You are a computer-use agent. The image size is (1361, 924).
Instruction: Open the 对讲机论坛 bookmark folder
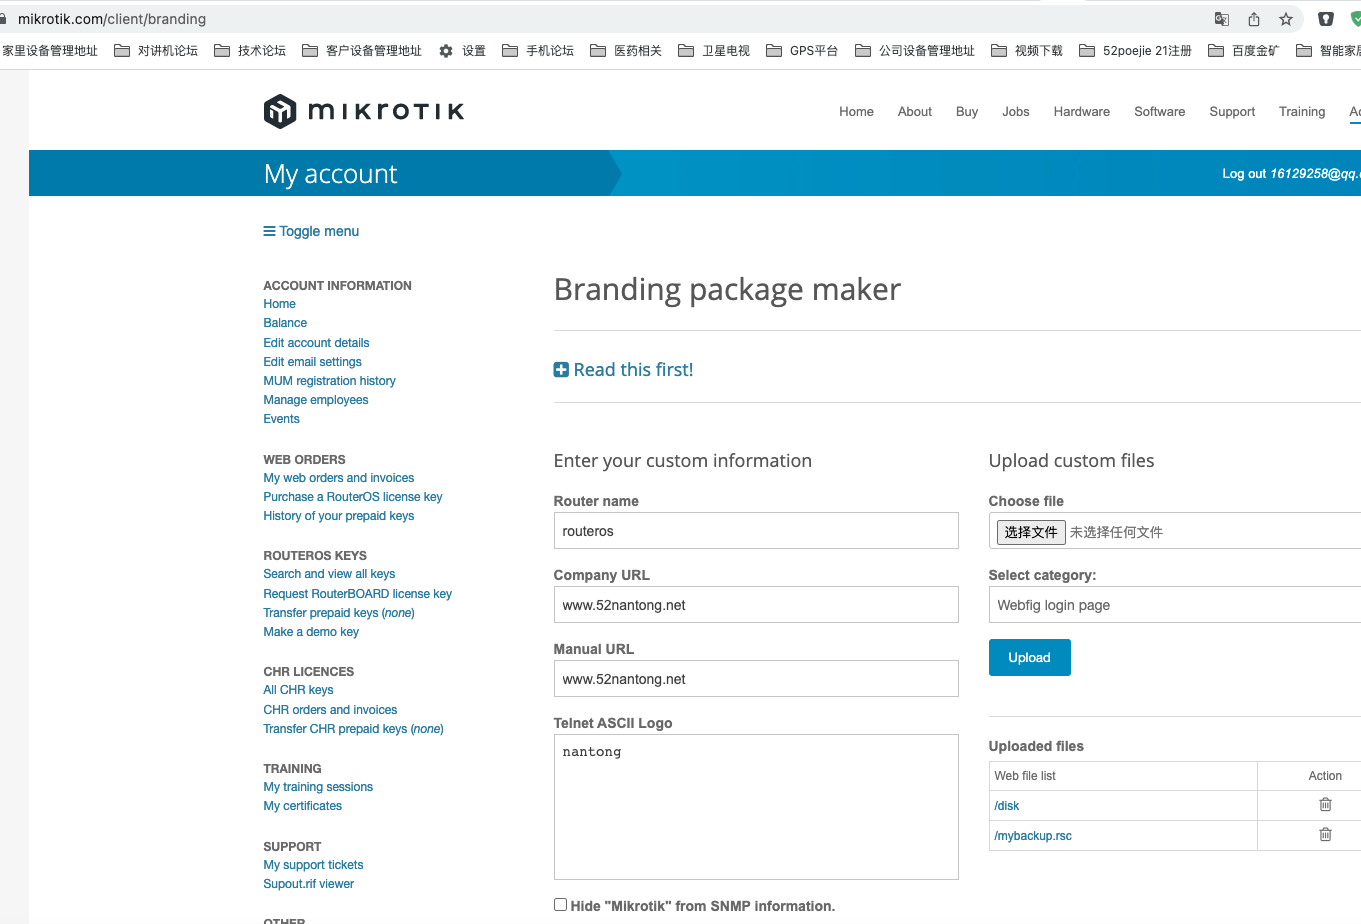point(156,51)
